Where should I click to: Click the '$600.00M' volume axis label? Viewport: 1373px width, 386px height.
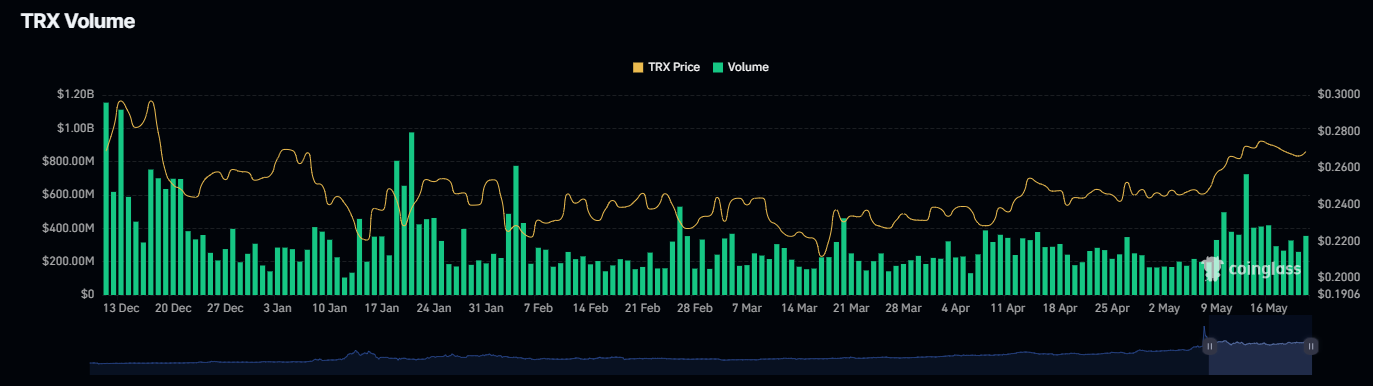69,194
